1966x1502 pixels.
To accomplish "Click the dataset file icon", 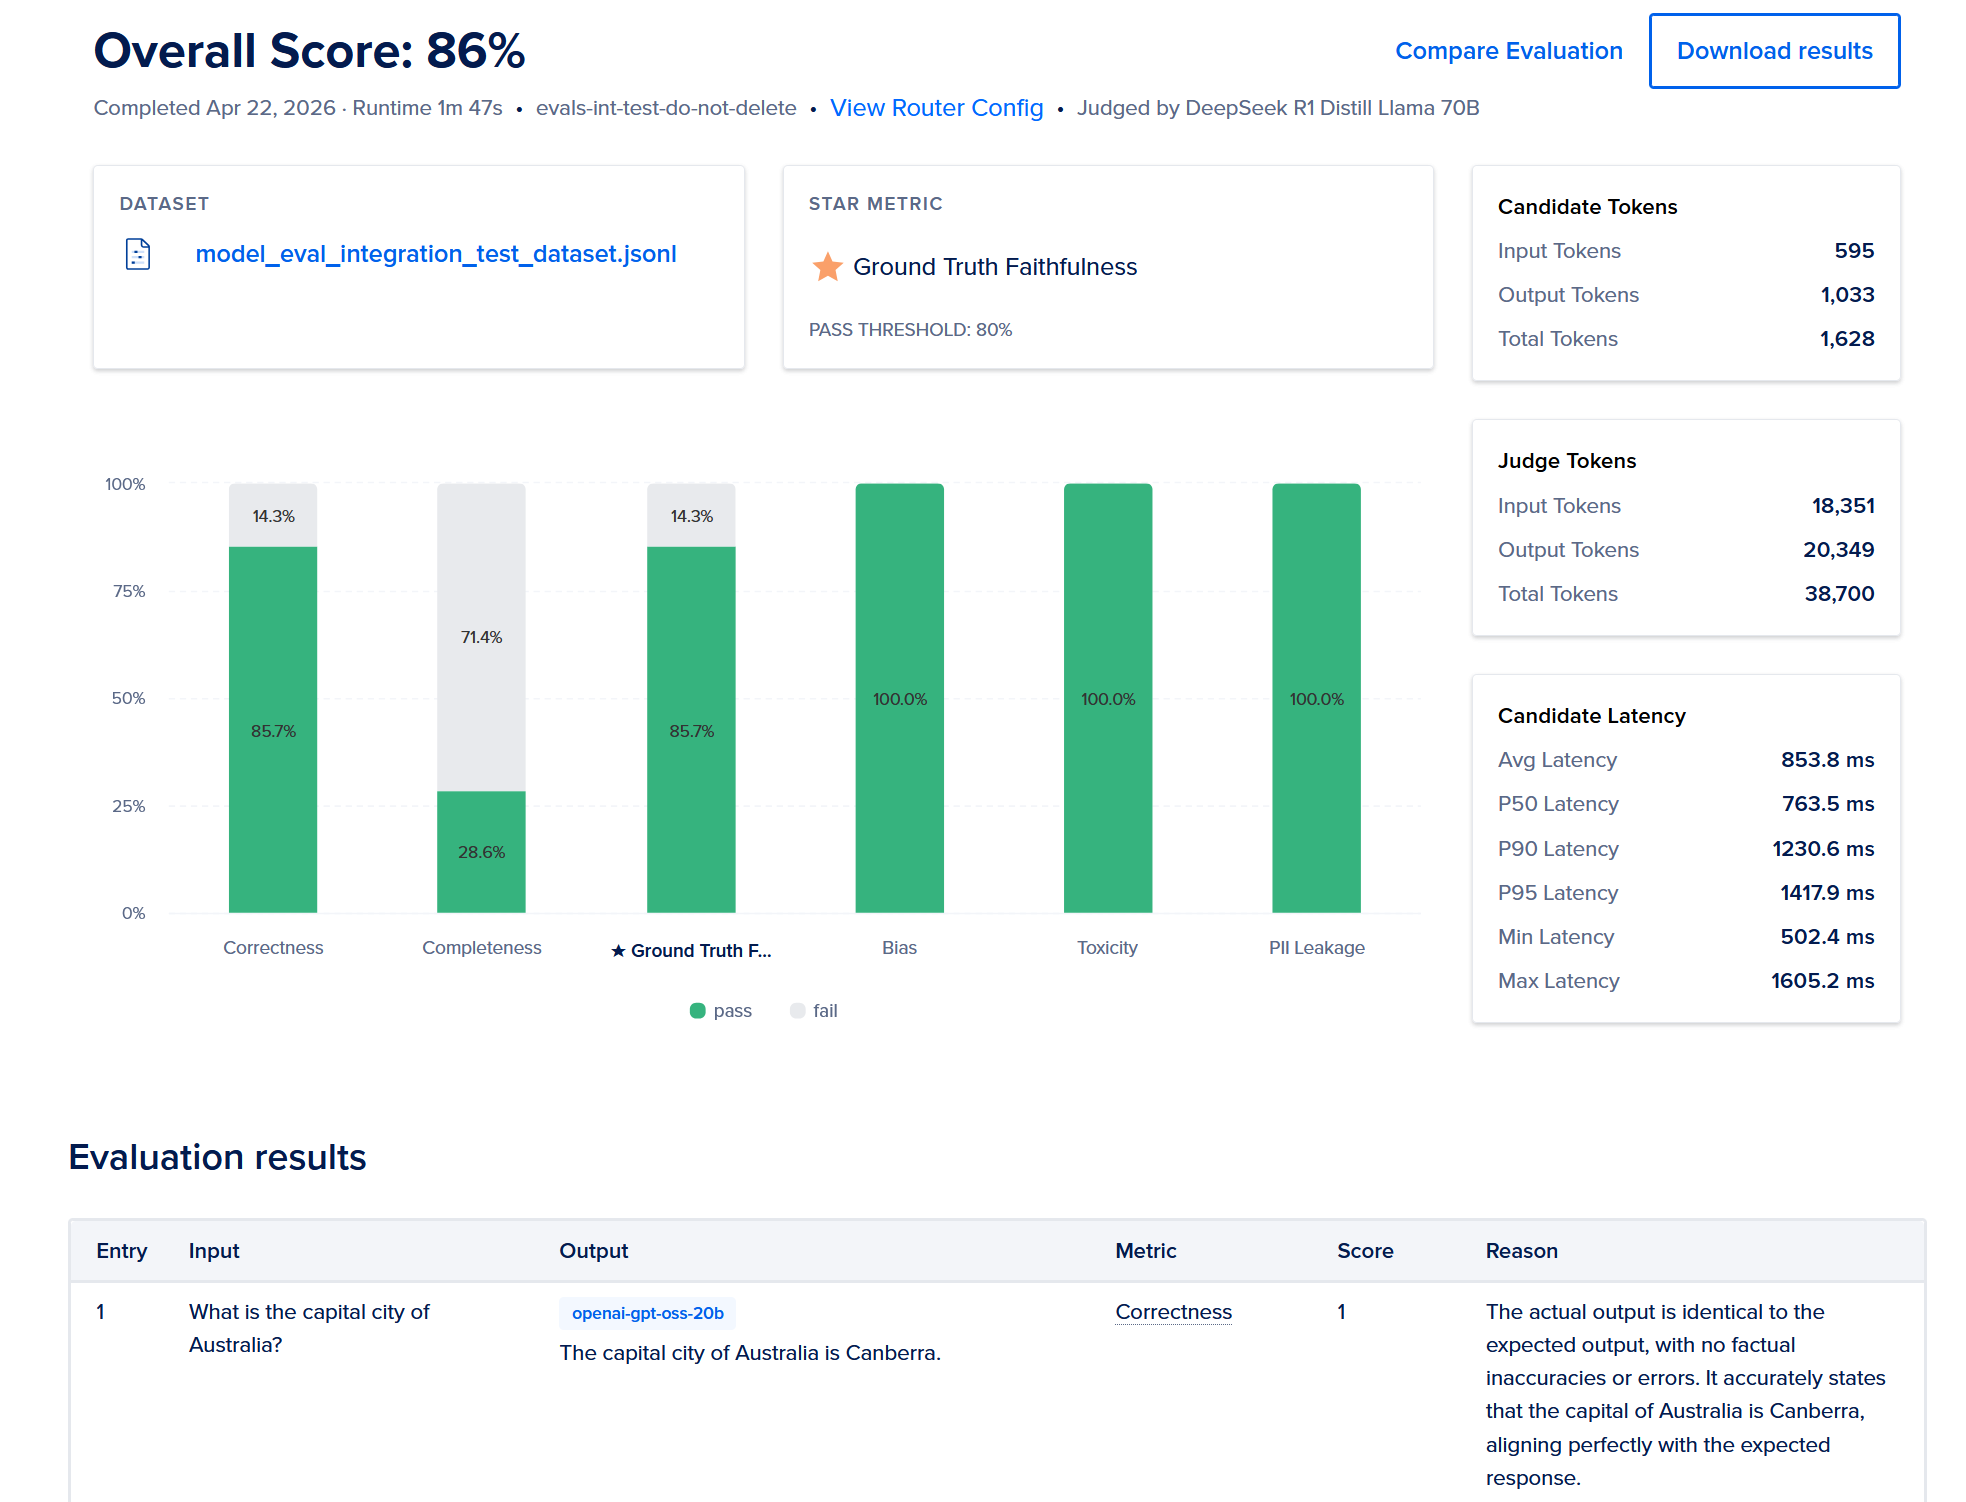I will [138, 254].
